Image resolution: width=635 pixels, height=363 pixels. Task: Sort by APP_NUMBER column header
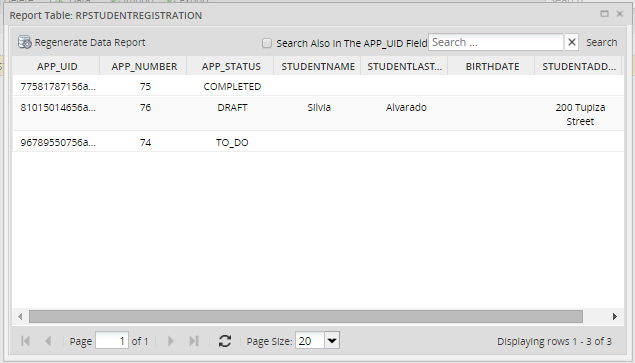coord(144,66)
